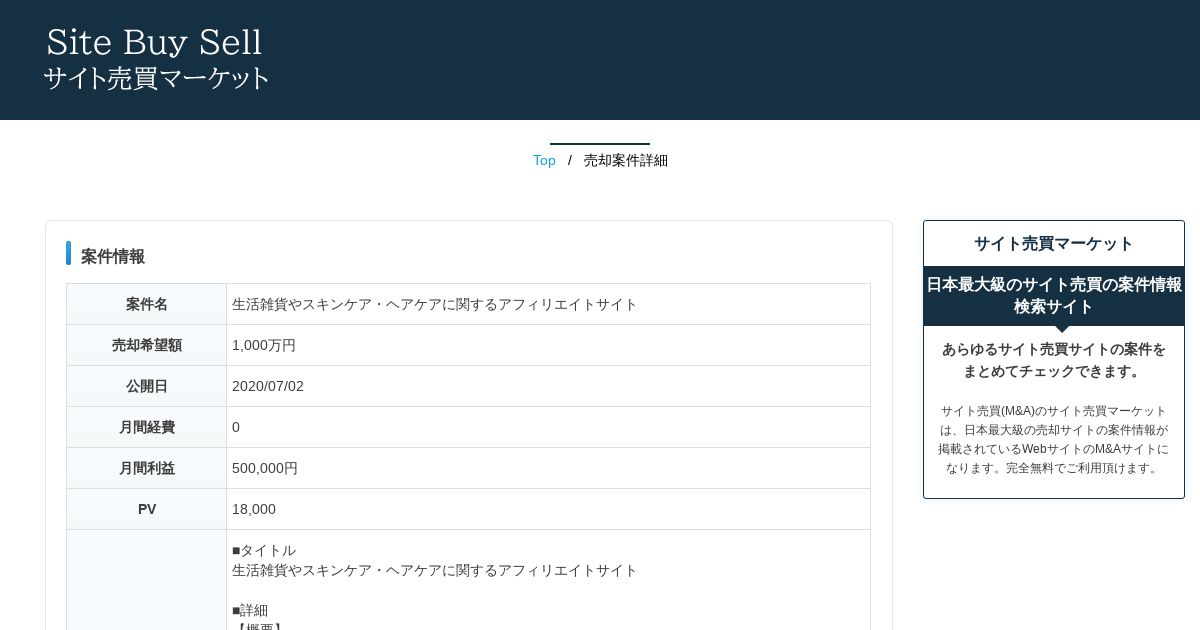
Task: Click the 月間利益 header cell
Action: click(x=147, y=468)
